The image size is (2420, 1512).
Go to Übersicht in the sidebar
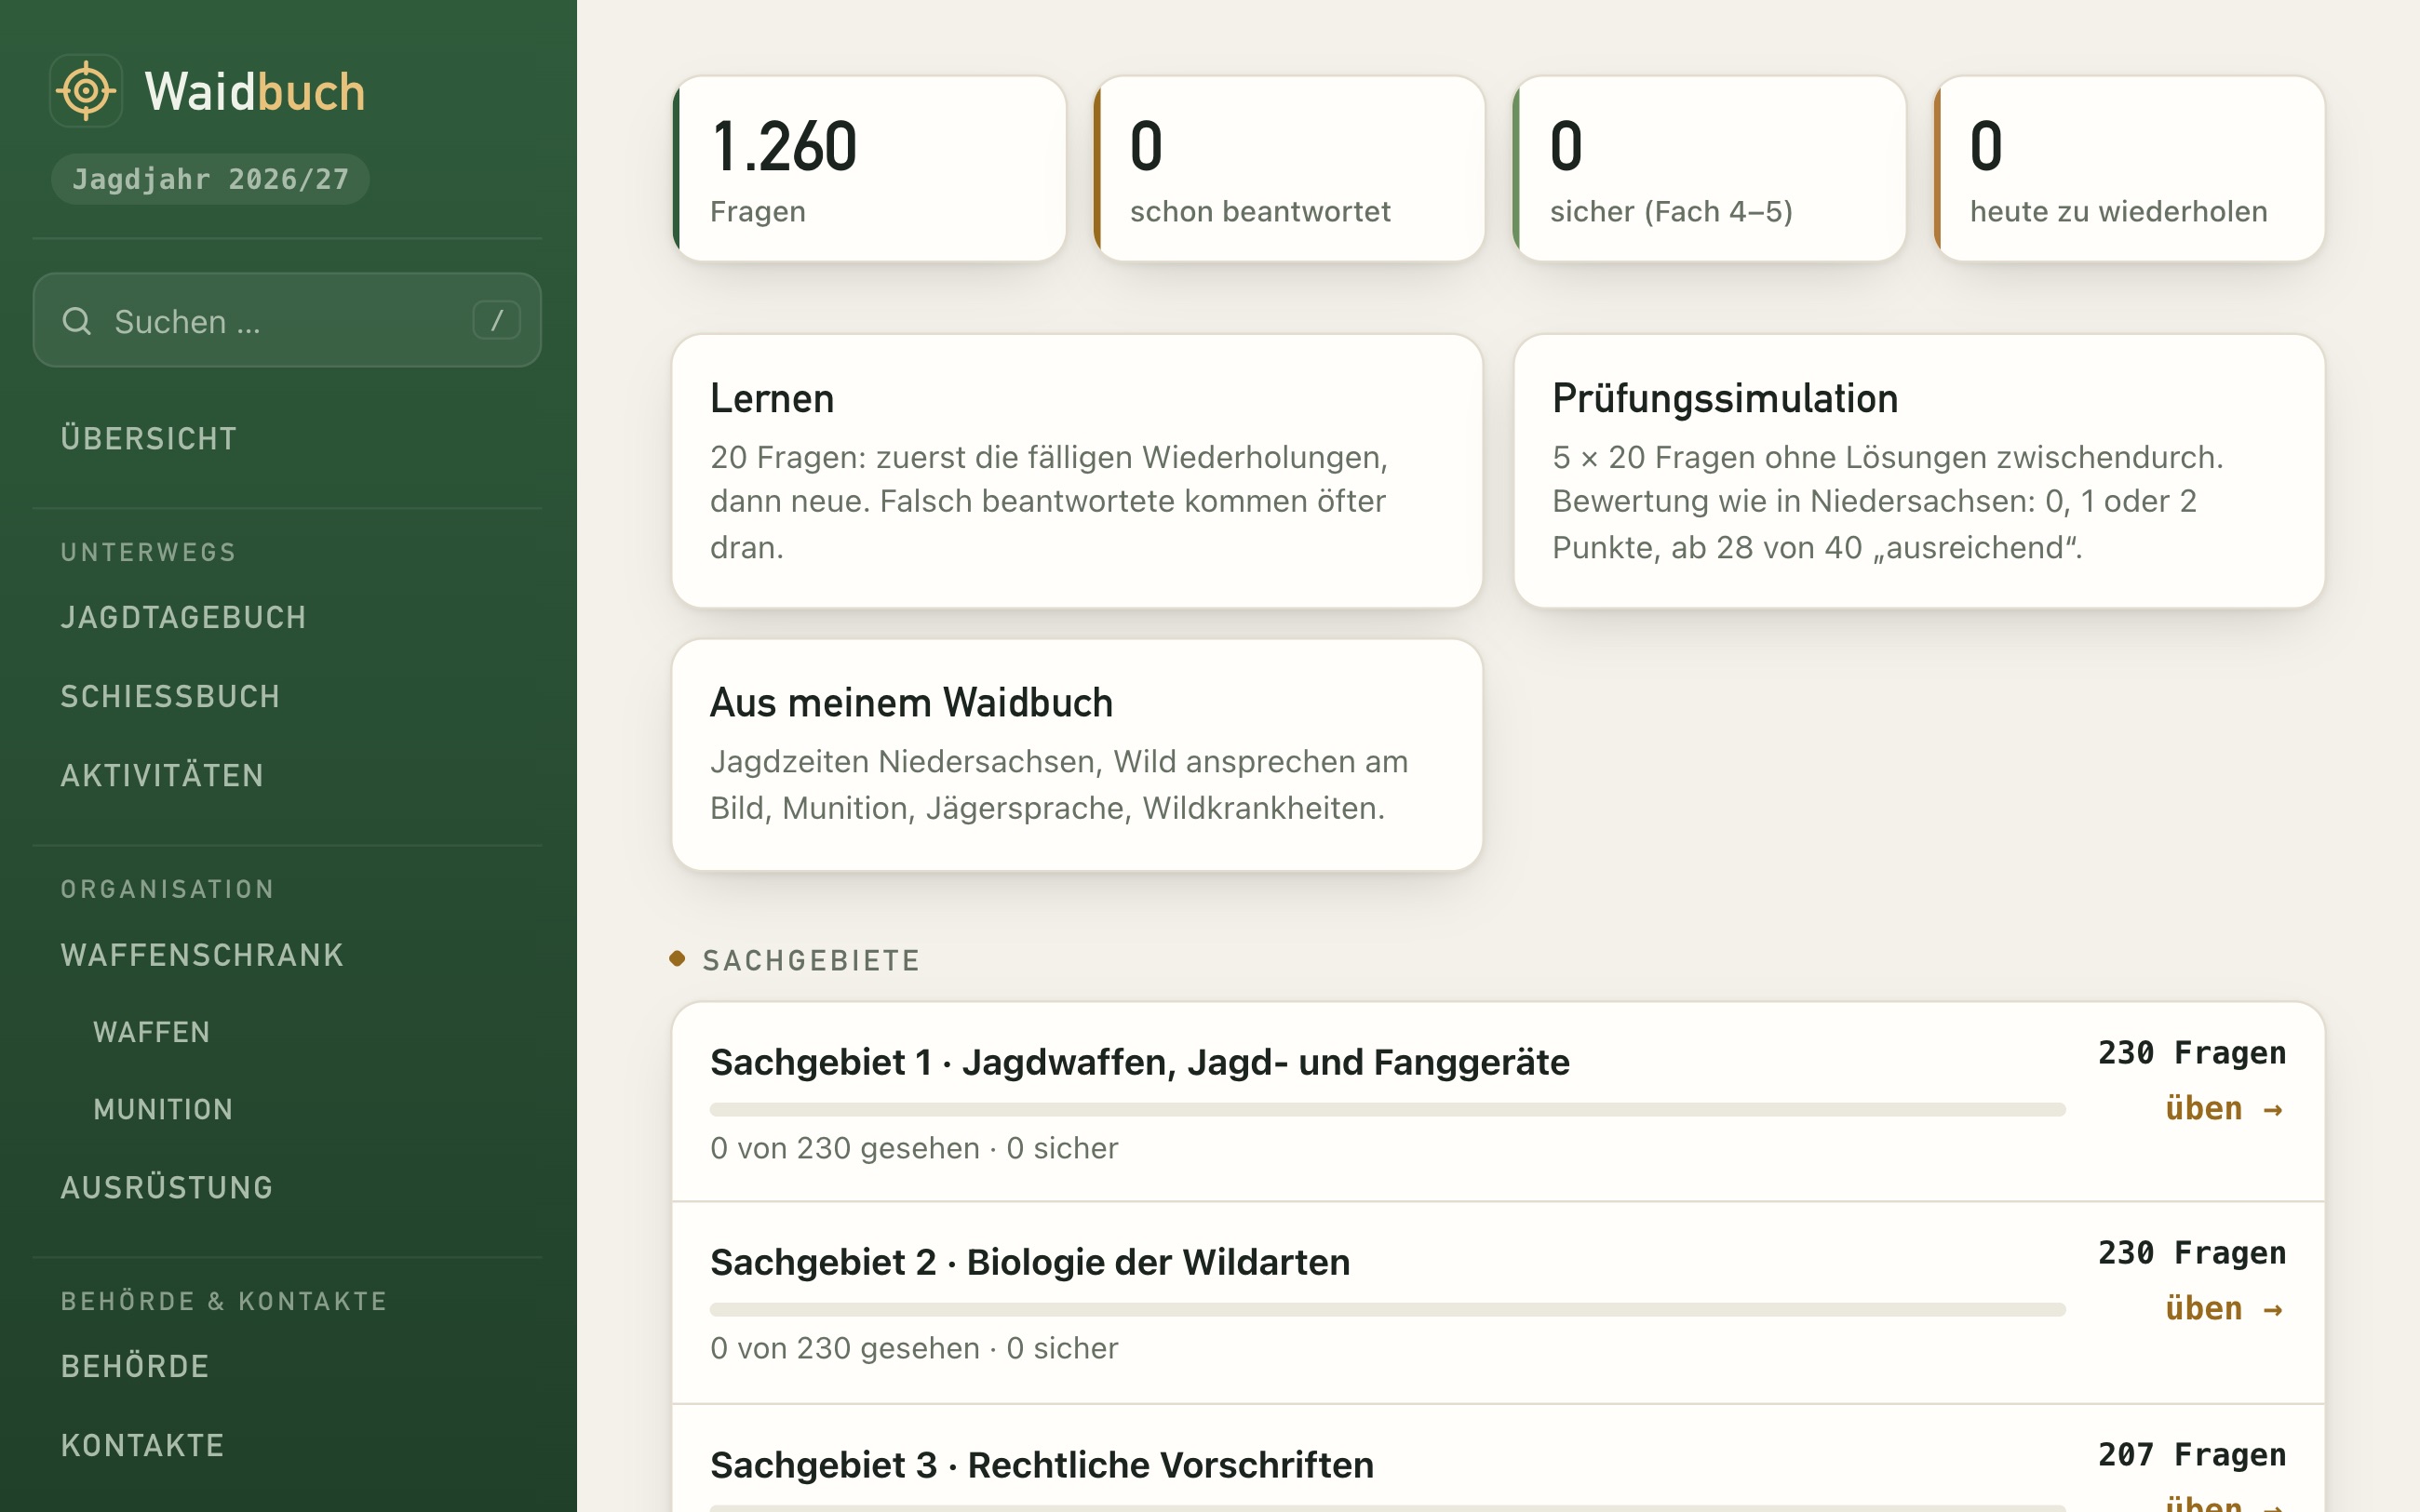(x=149, y=438)
